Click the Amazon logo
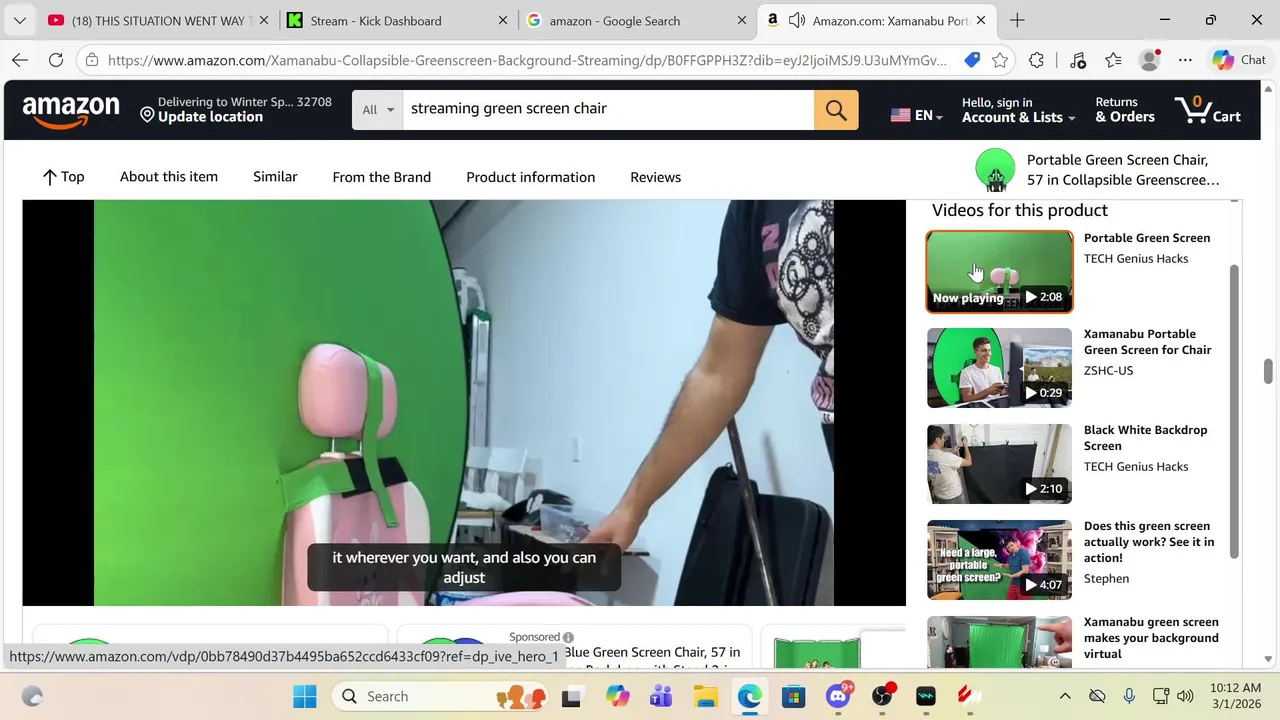This screenshot has width=1280, height=720. click(71, 110)
